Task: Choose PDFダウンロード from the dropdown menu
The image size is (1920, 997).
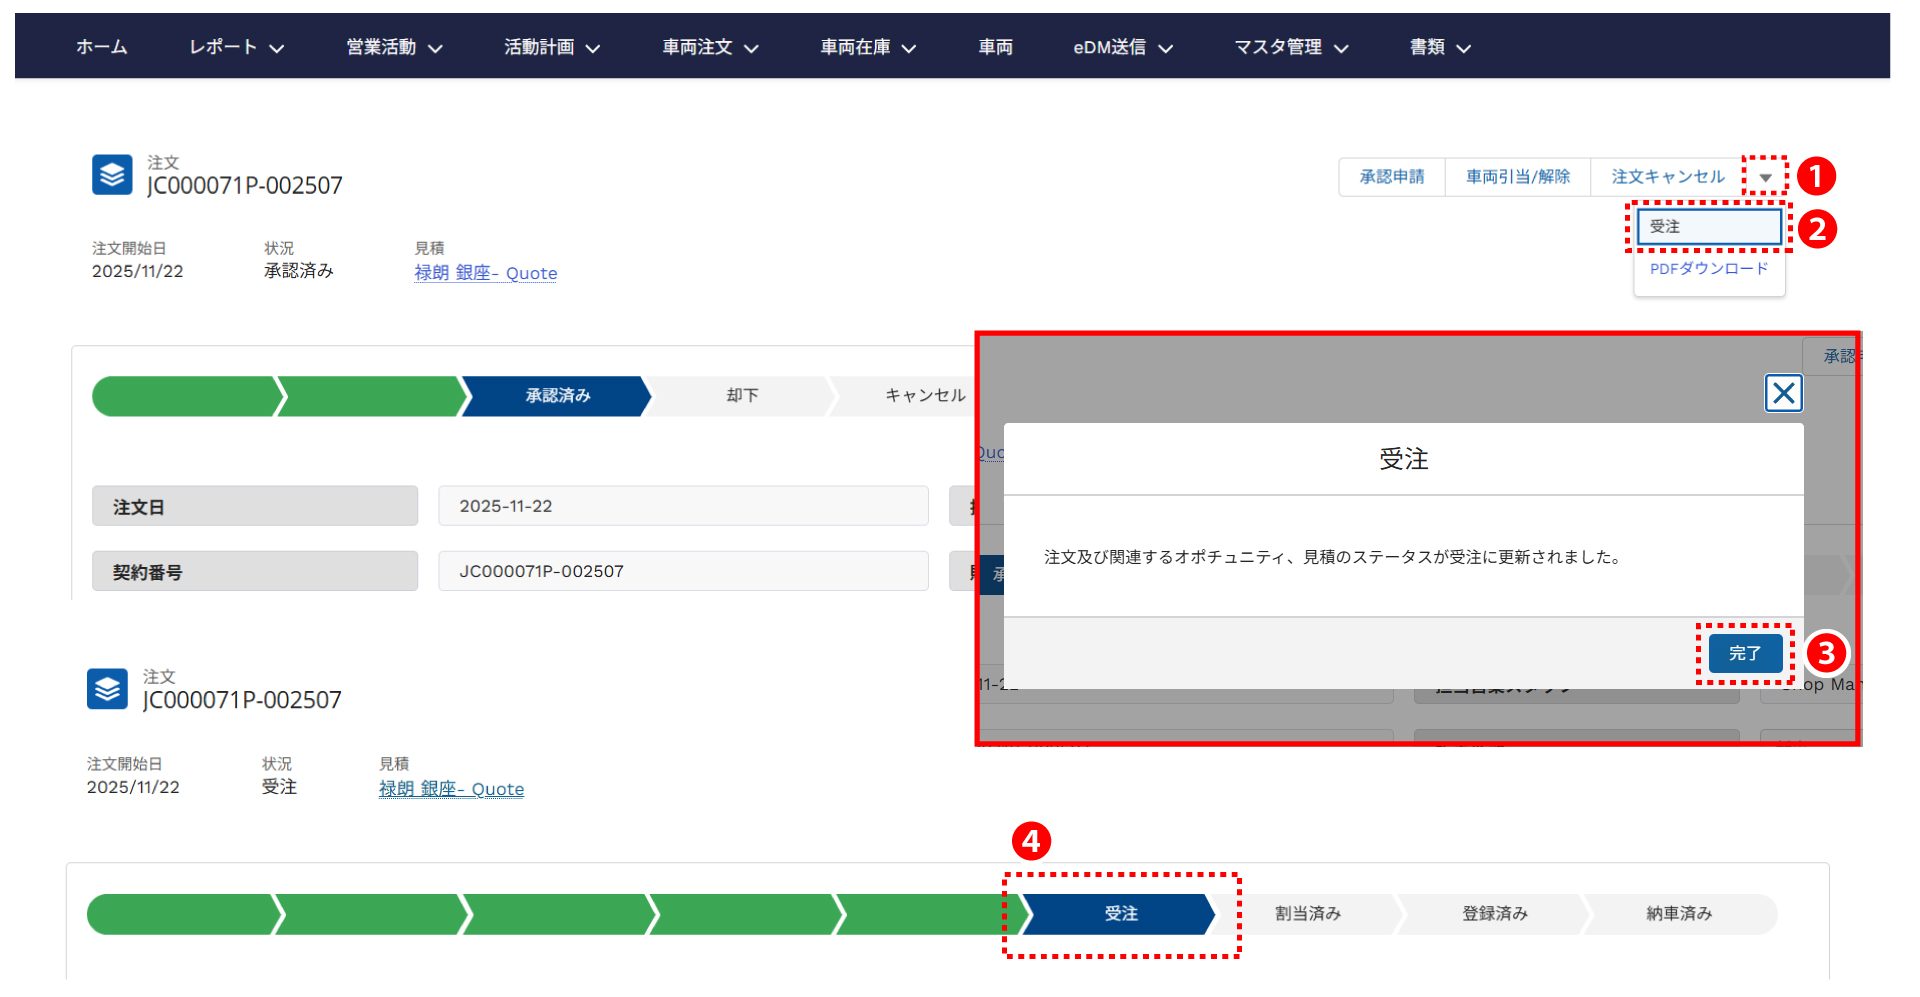Action: point(1708,269)
